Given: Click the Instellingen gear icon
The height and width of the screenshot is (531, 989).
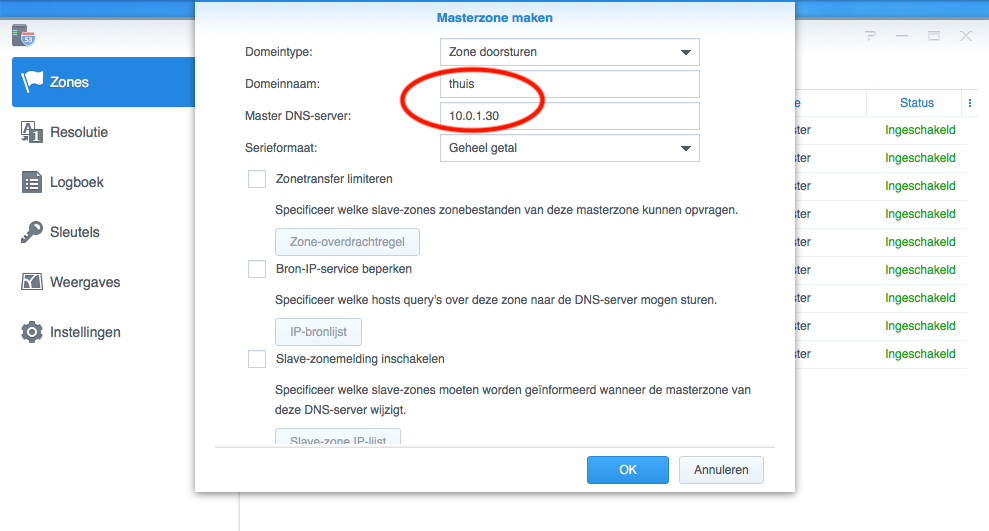Looking at the screenshot, I should click(x=32, y=332).
